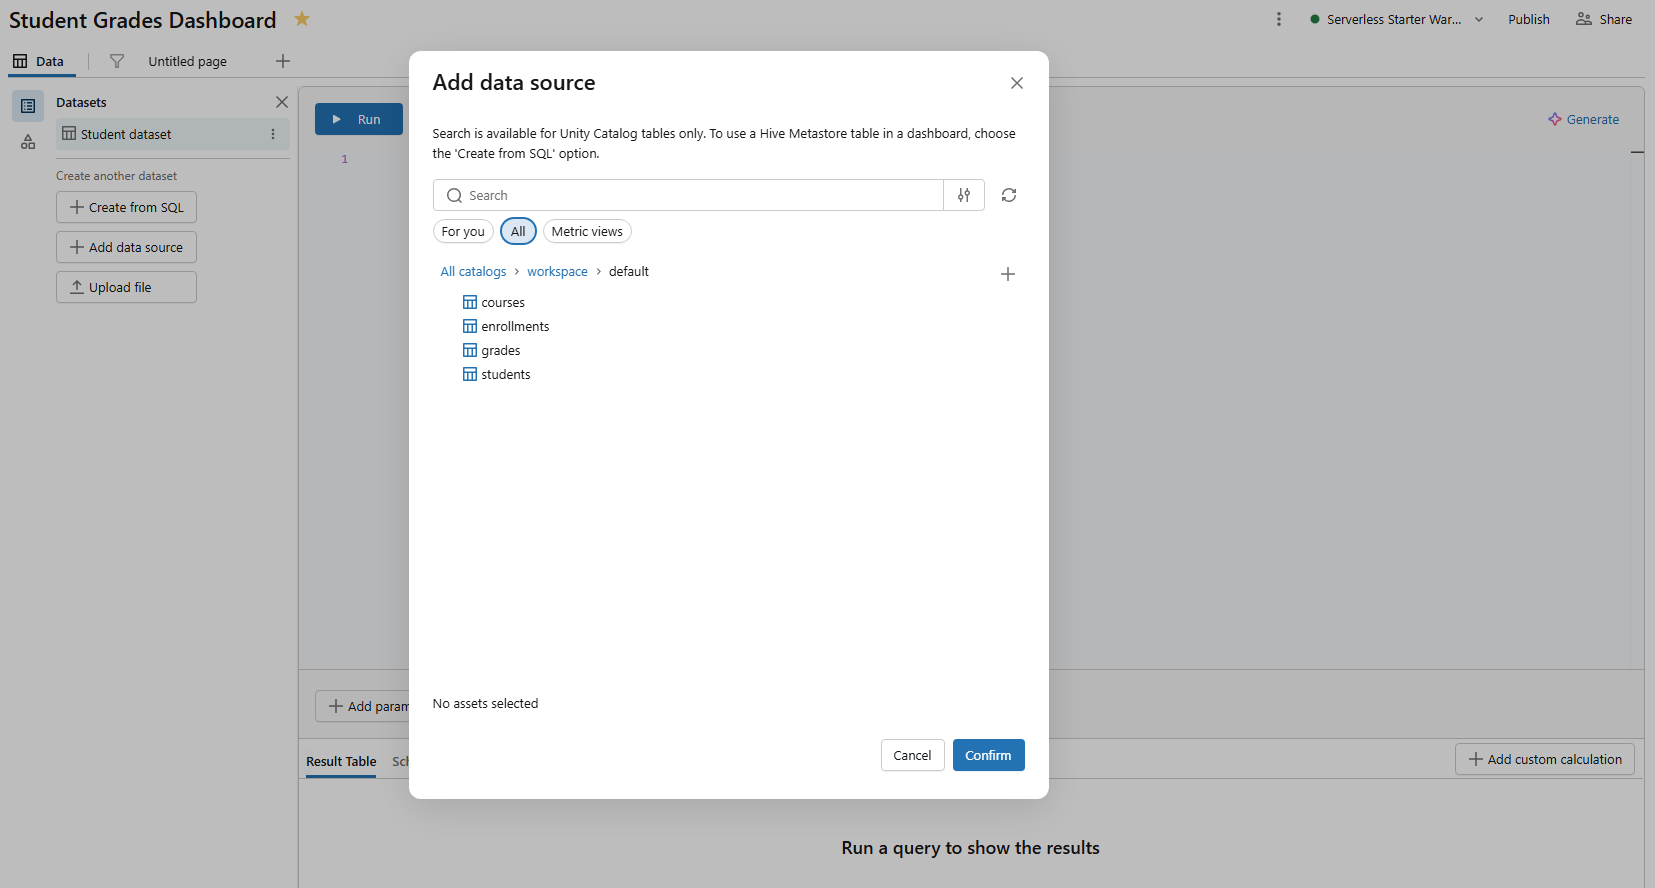Viewport: 1655px width, 888px height.
Task: Close the Add data source dialog
Action: (x=1017, y=83)
